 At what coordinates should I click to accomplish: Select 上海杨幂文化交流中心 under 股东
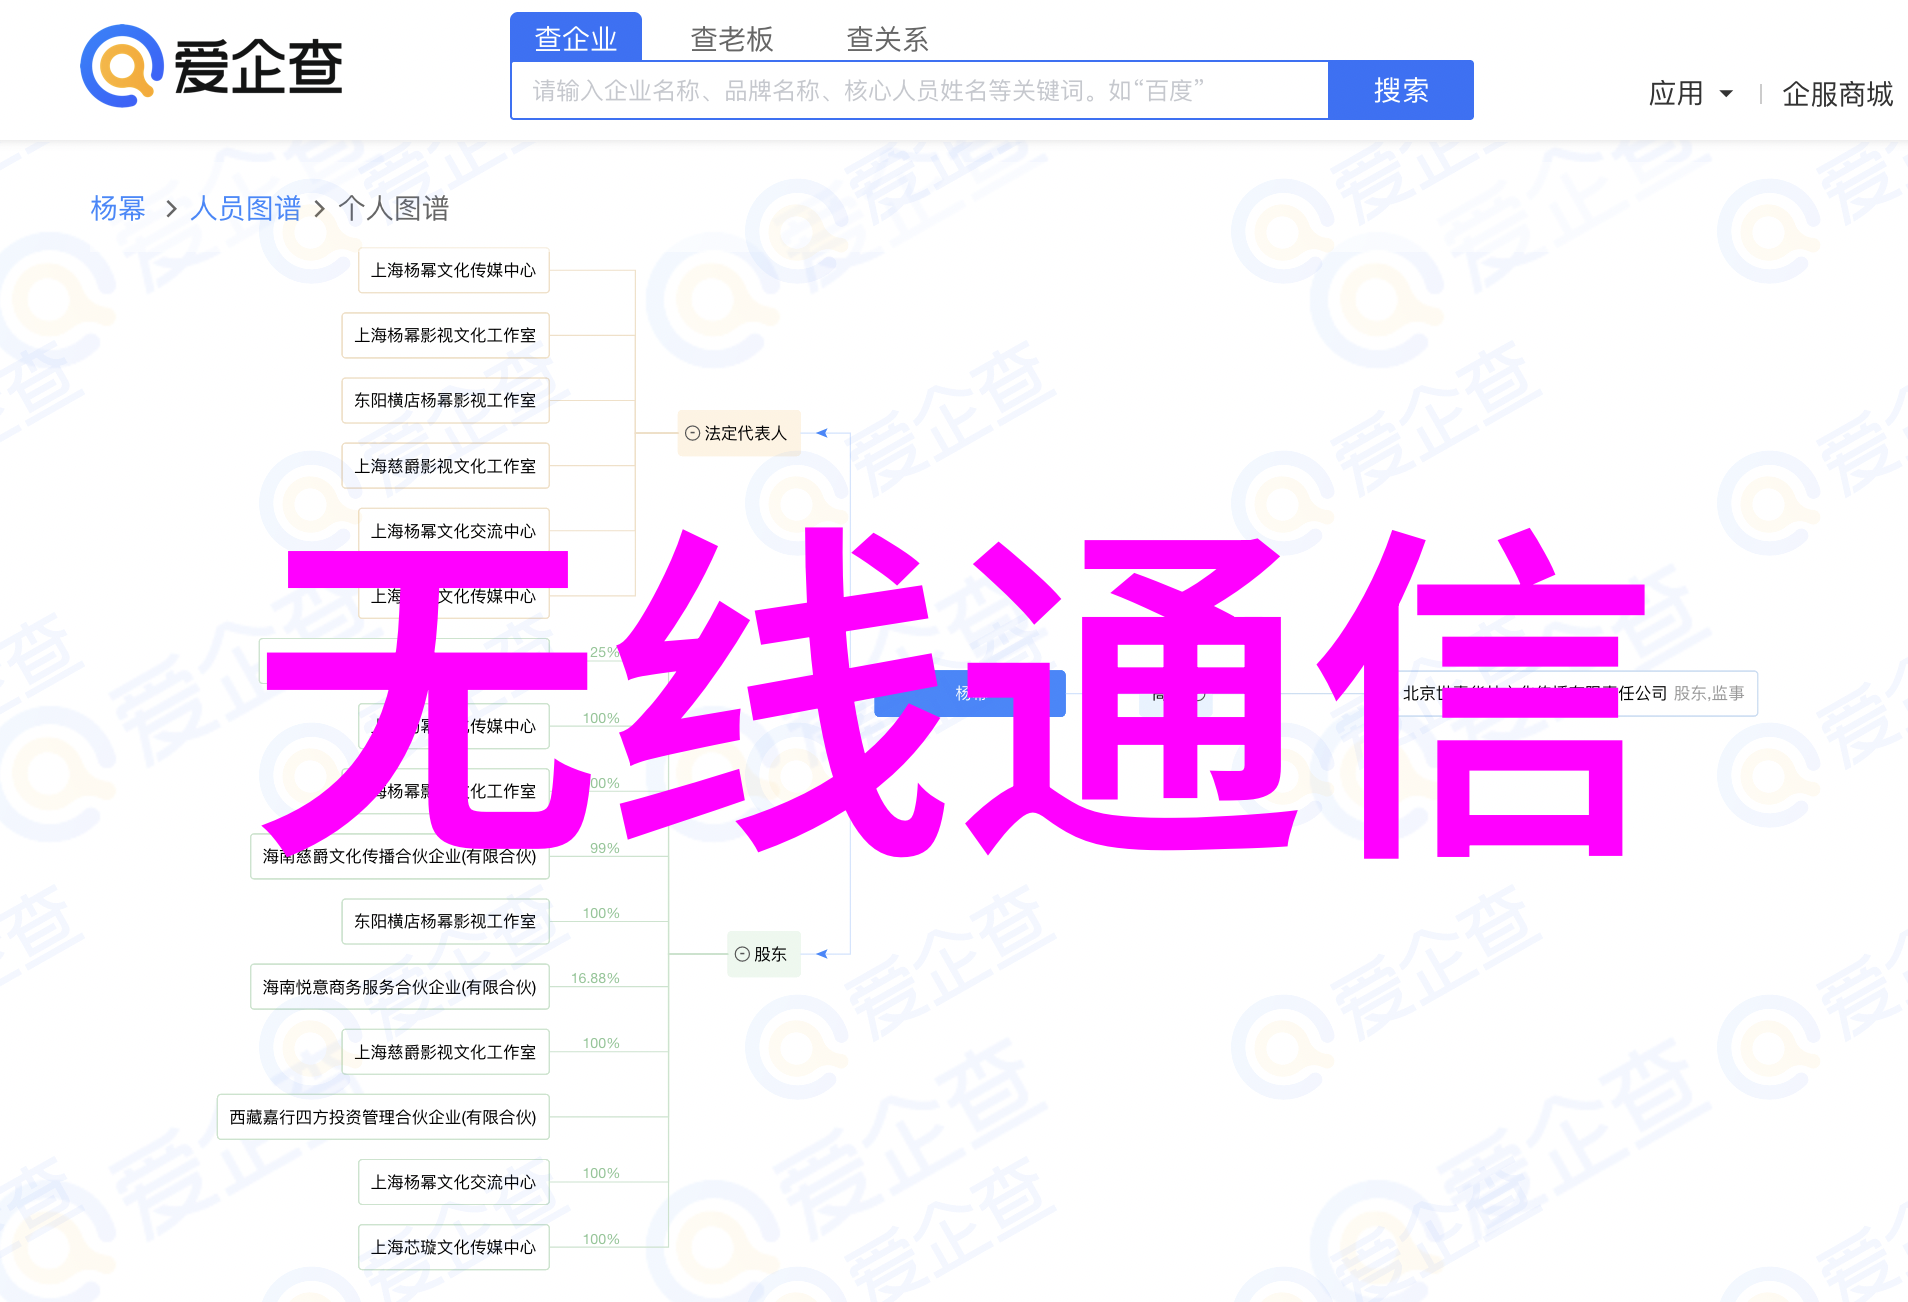pos(454,1182)
